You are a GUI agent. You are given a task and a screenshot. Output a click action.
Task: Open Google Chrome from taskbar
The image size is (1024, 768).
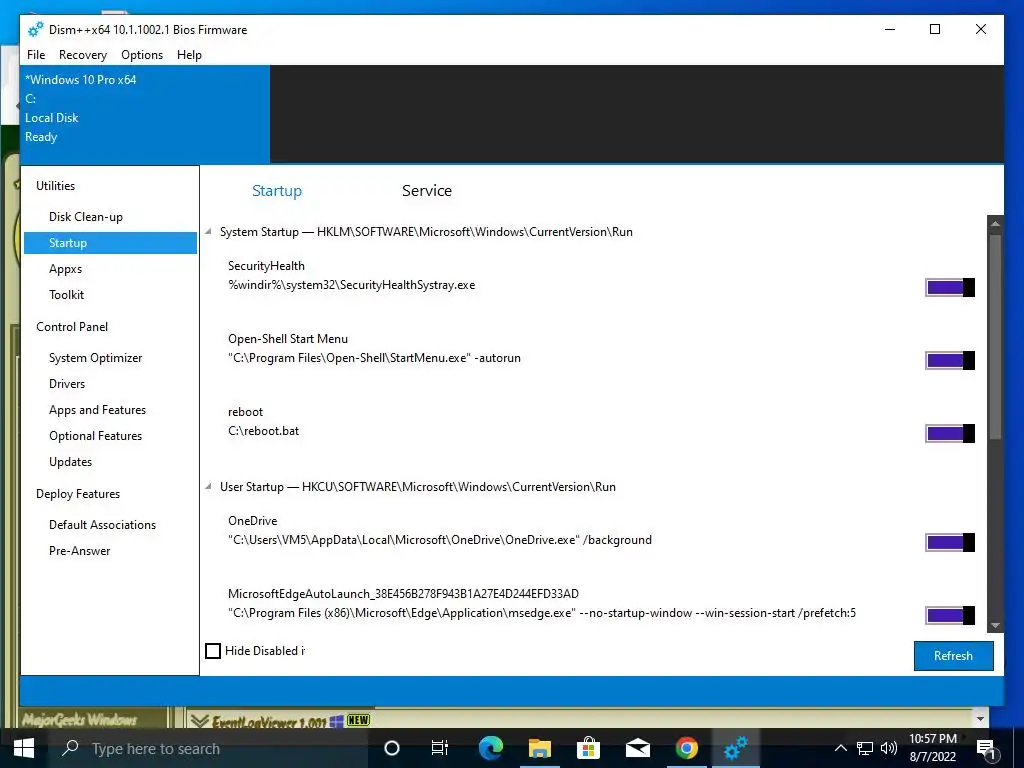[686, 748]
